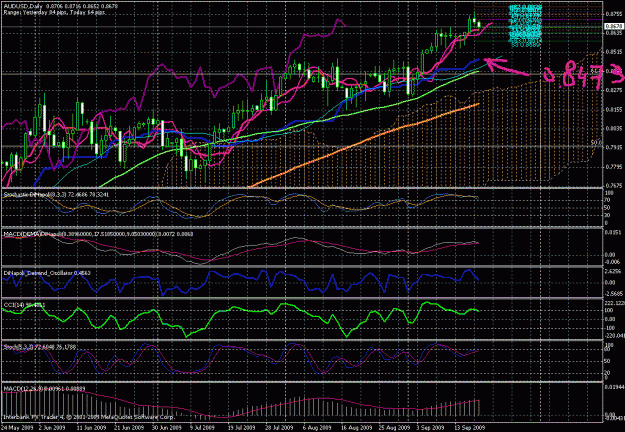Click the 0.7795 price scale value

[x=614, y=167]
